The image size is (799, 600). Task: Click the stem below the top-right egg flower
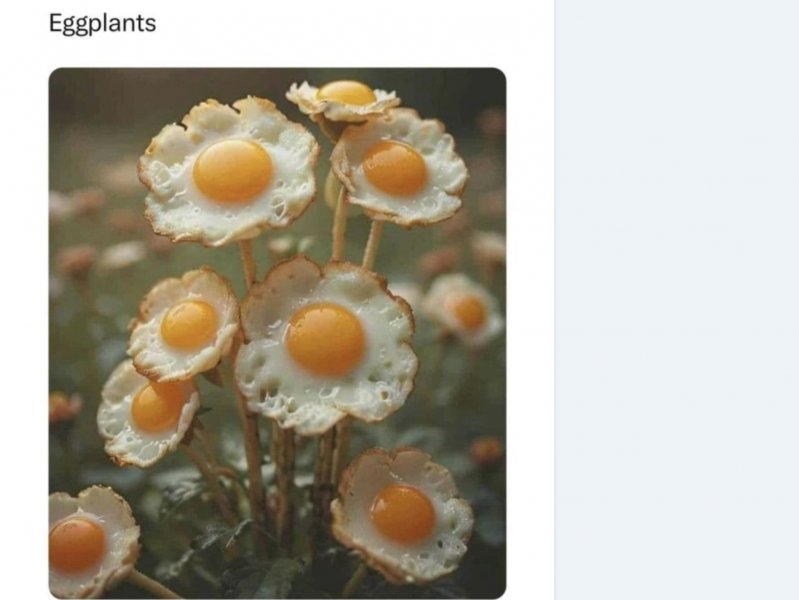click(x=372, y=245)
